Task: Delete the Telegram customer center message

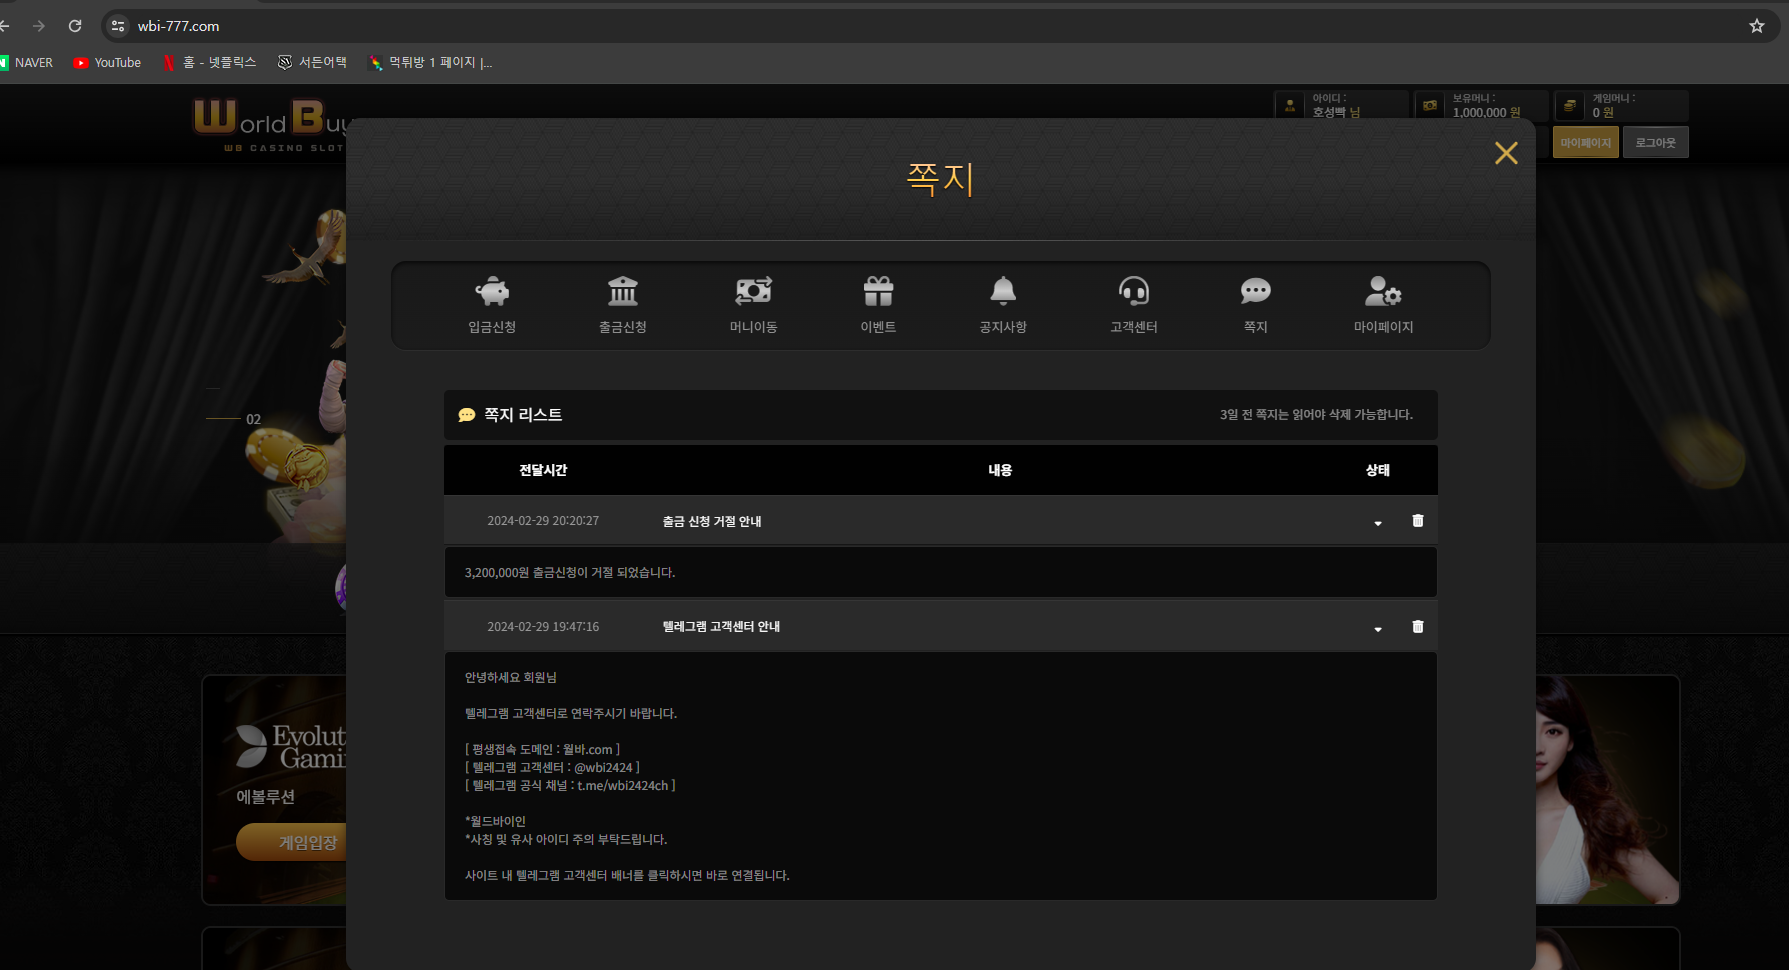Action: tap(1417, 627)
